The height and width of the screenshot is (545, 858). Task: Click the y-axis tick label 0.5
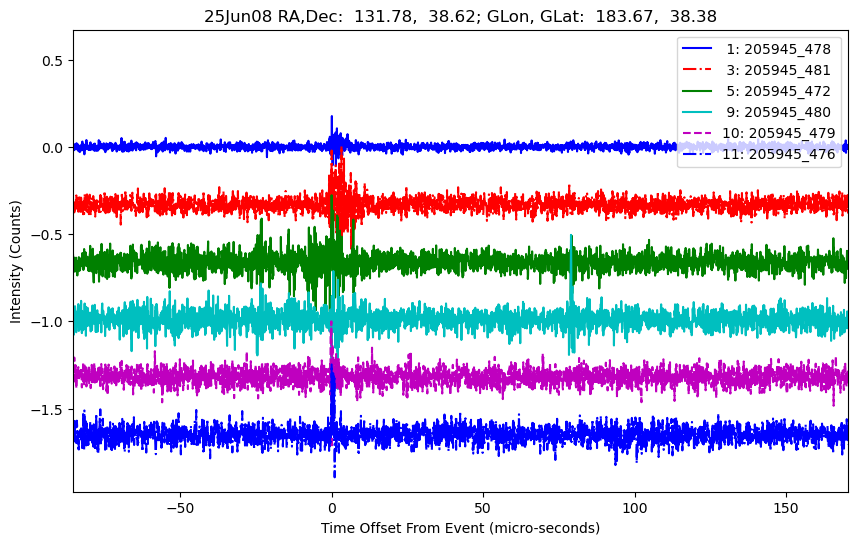point(53,61)
